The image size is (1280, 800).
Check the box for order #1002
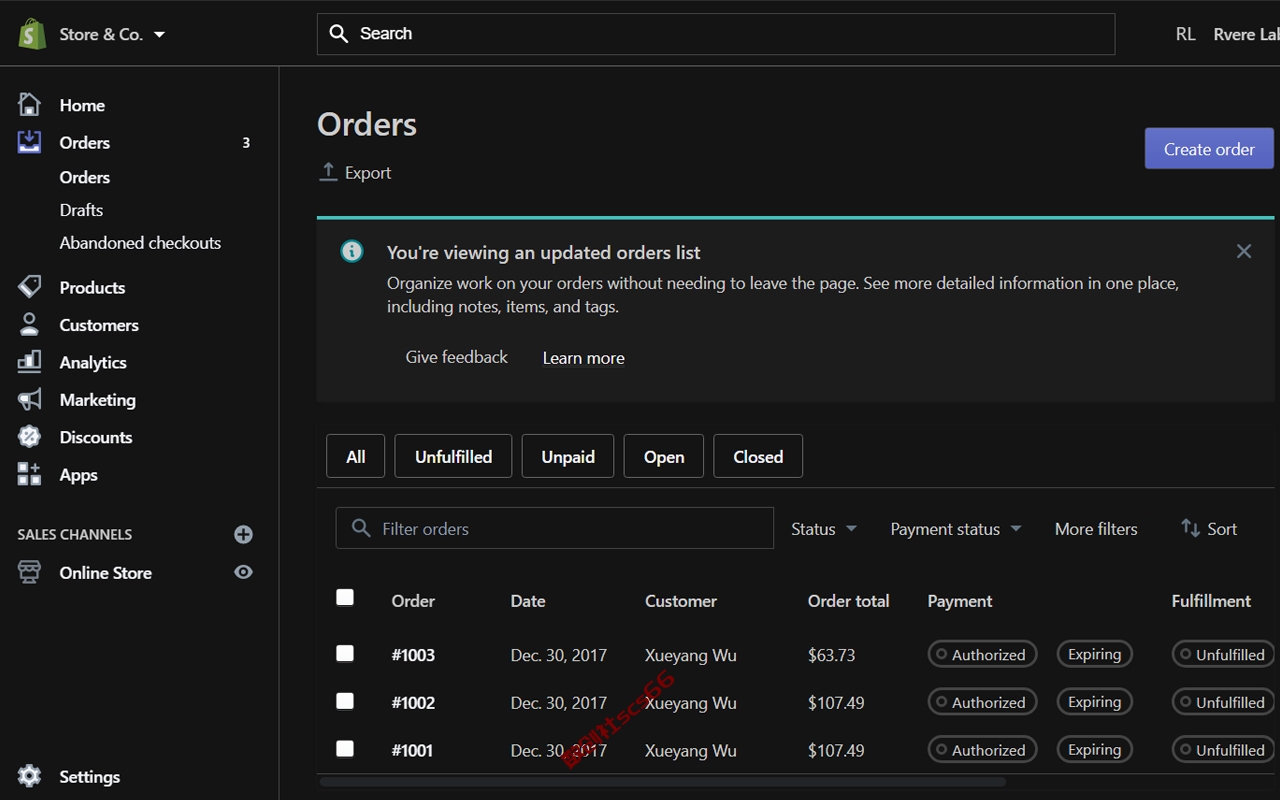coord(345,700)
